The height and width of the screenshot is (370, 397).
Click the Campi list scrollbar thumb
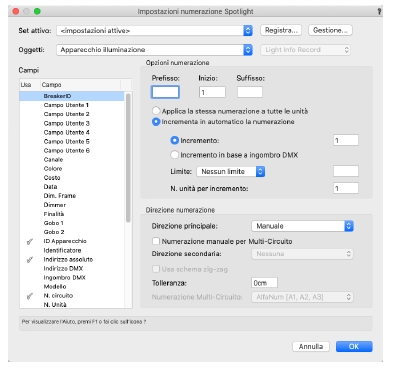tap(128, 158)
